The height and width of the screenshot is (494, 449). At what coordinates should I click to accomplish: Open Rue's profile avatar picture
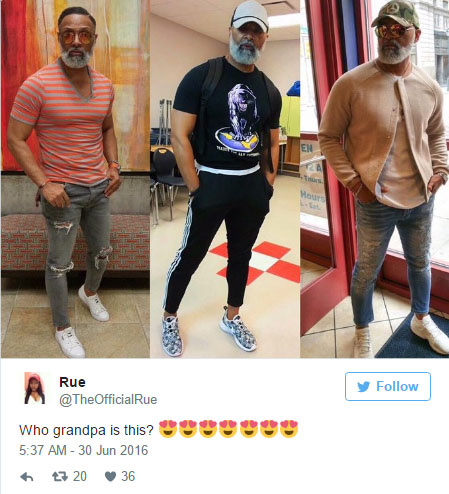35,388
